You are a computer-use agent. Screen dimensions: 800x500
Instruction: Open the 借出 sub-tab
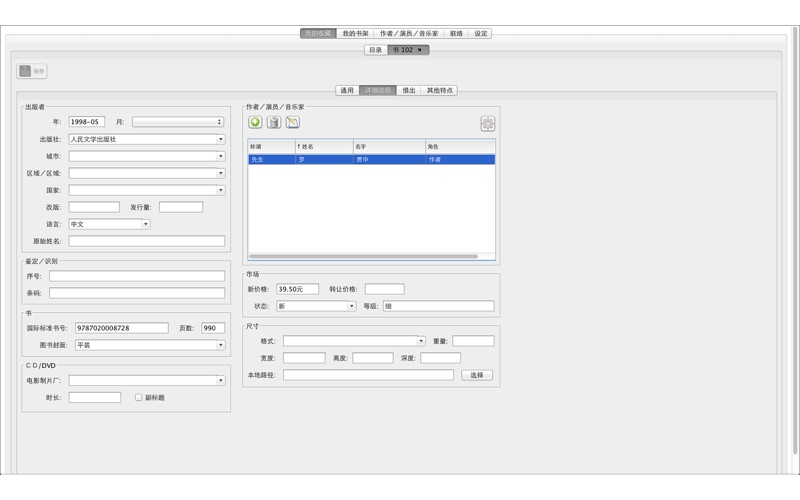tap(409, 90)
